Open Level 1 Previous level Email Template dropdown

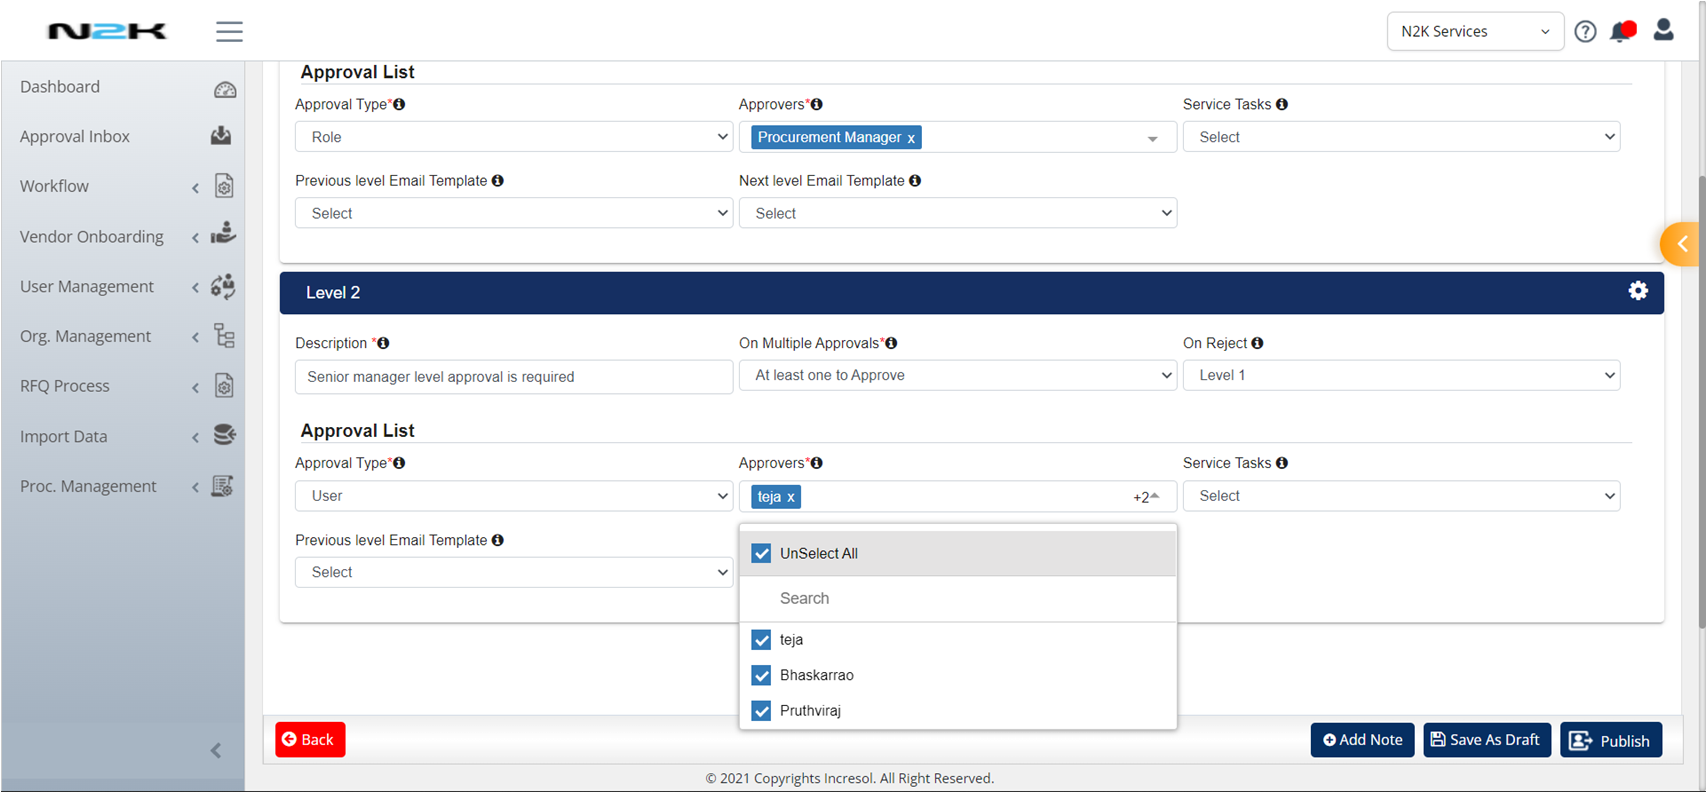click(x=514, y=213)
